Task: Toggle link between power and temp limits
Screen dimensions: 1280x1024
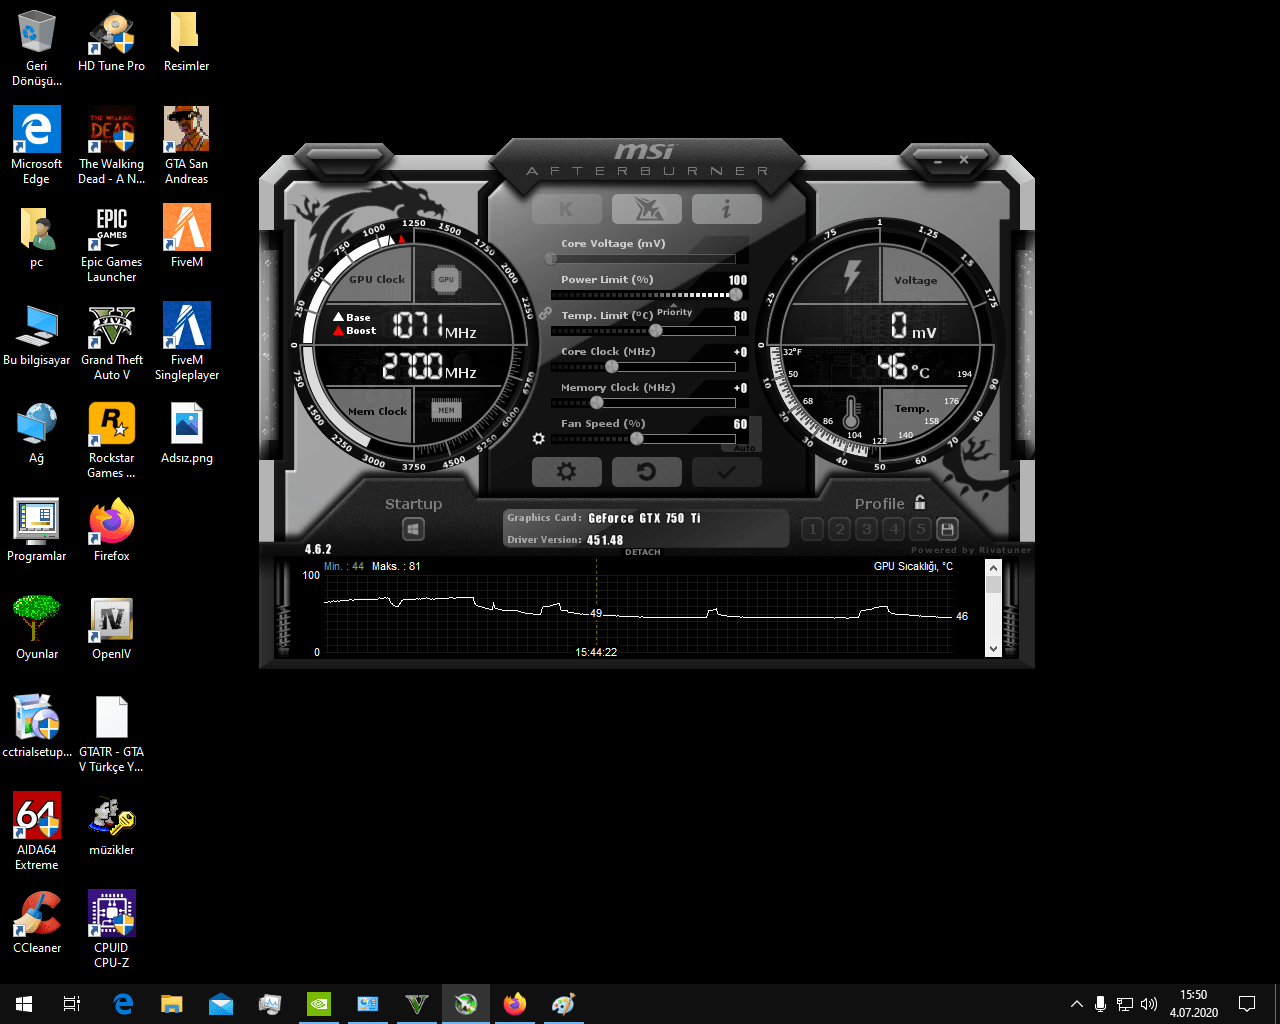Action: [x=545, y=313]
